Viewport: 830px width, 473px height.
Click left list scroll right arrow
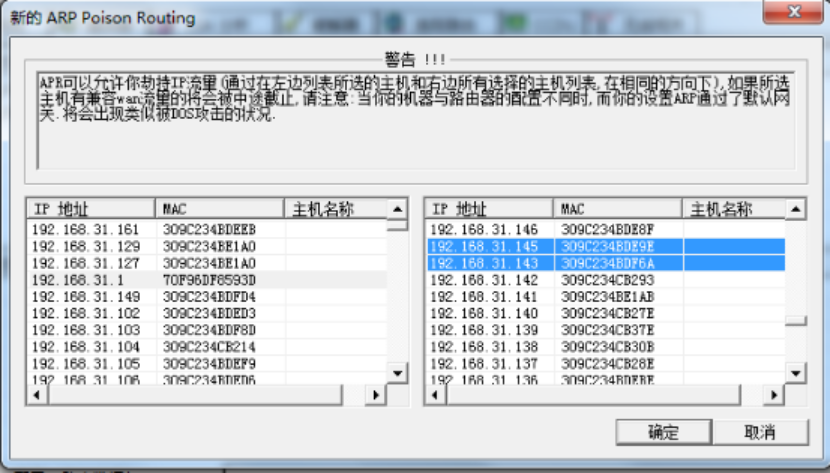tap(376, 395)
